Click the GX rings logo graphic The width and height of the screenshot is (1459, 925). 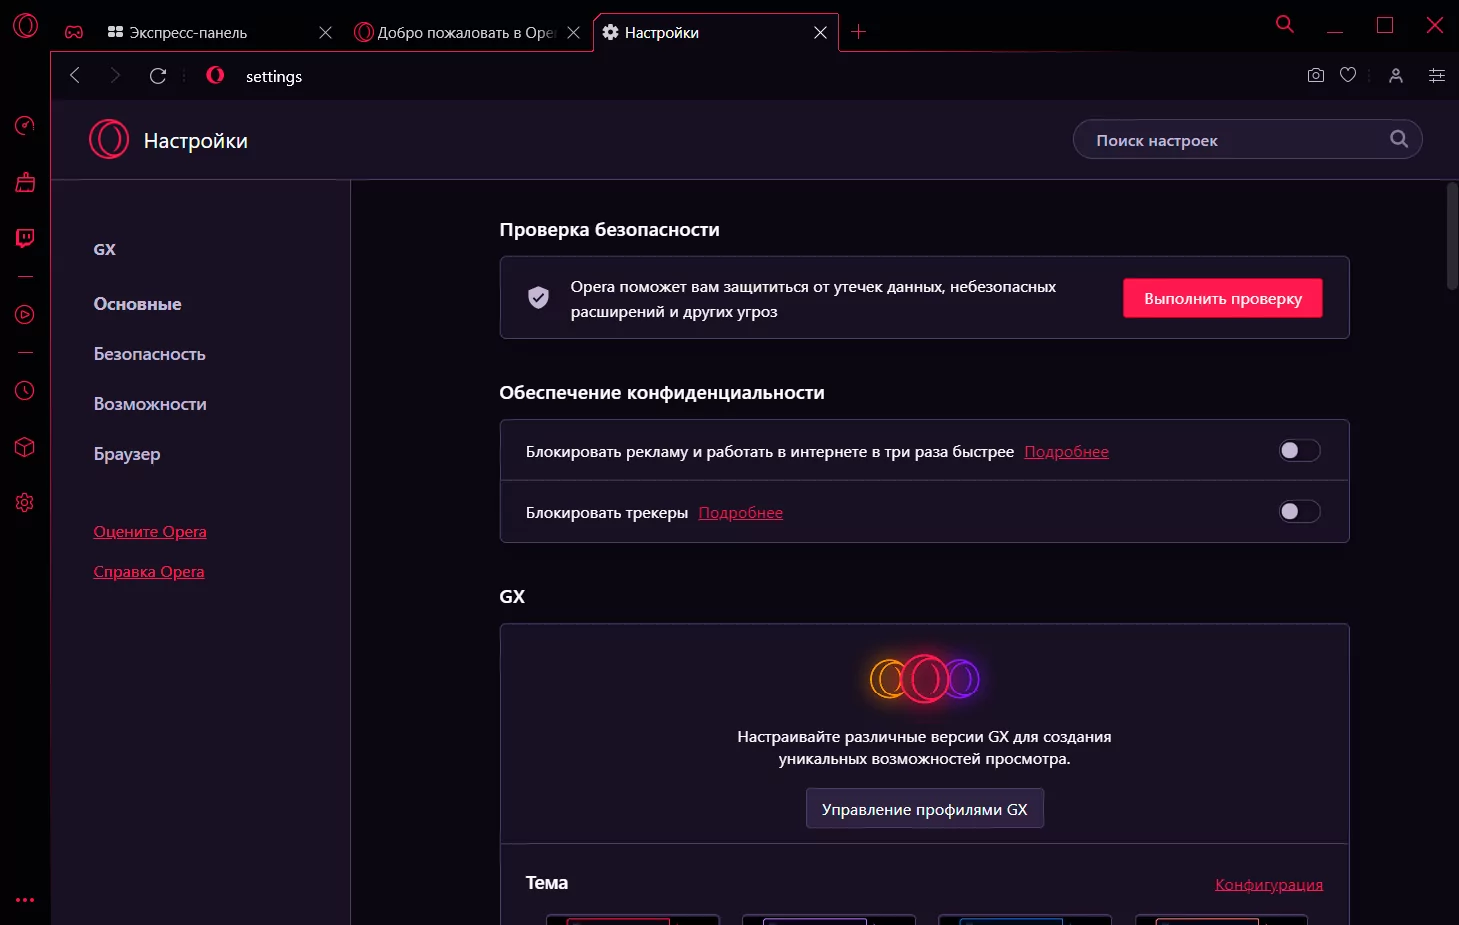tap(925, 679)
